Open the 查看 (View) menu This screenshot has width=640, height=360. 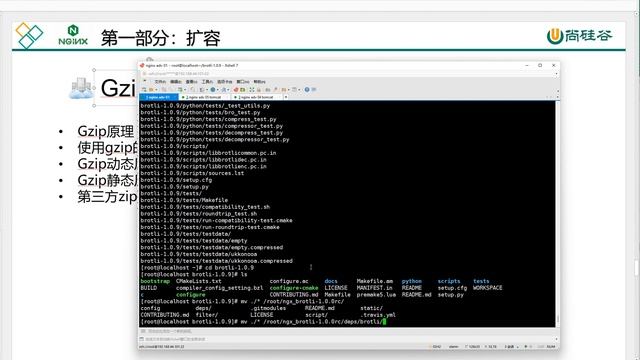click(191, 82)
